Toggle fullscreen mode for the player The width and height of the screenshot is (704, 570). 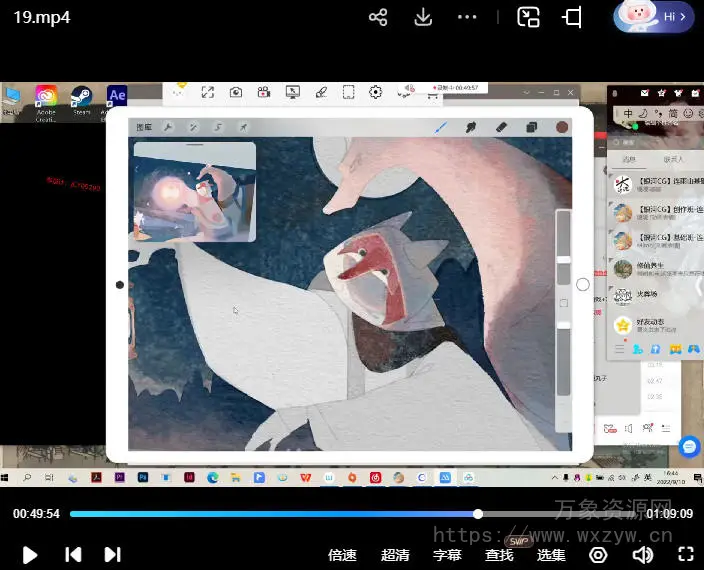point(686,555)
